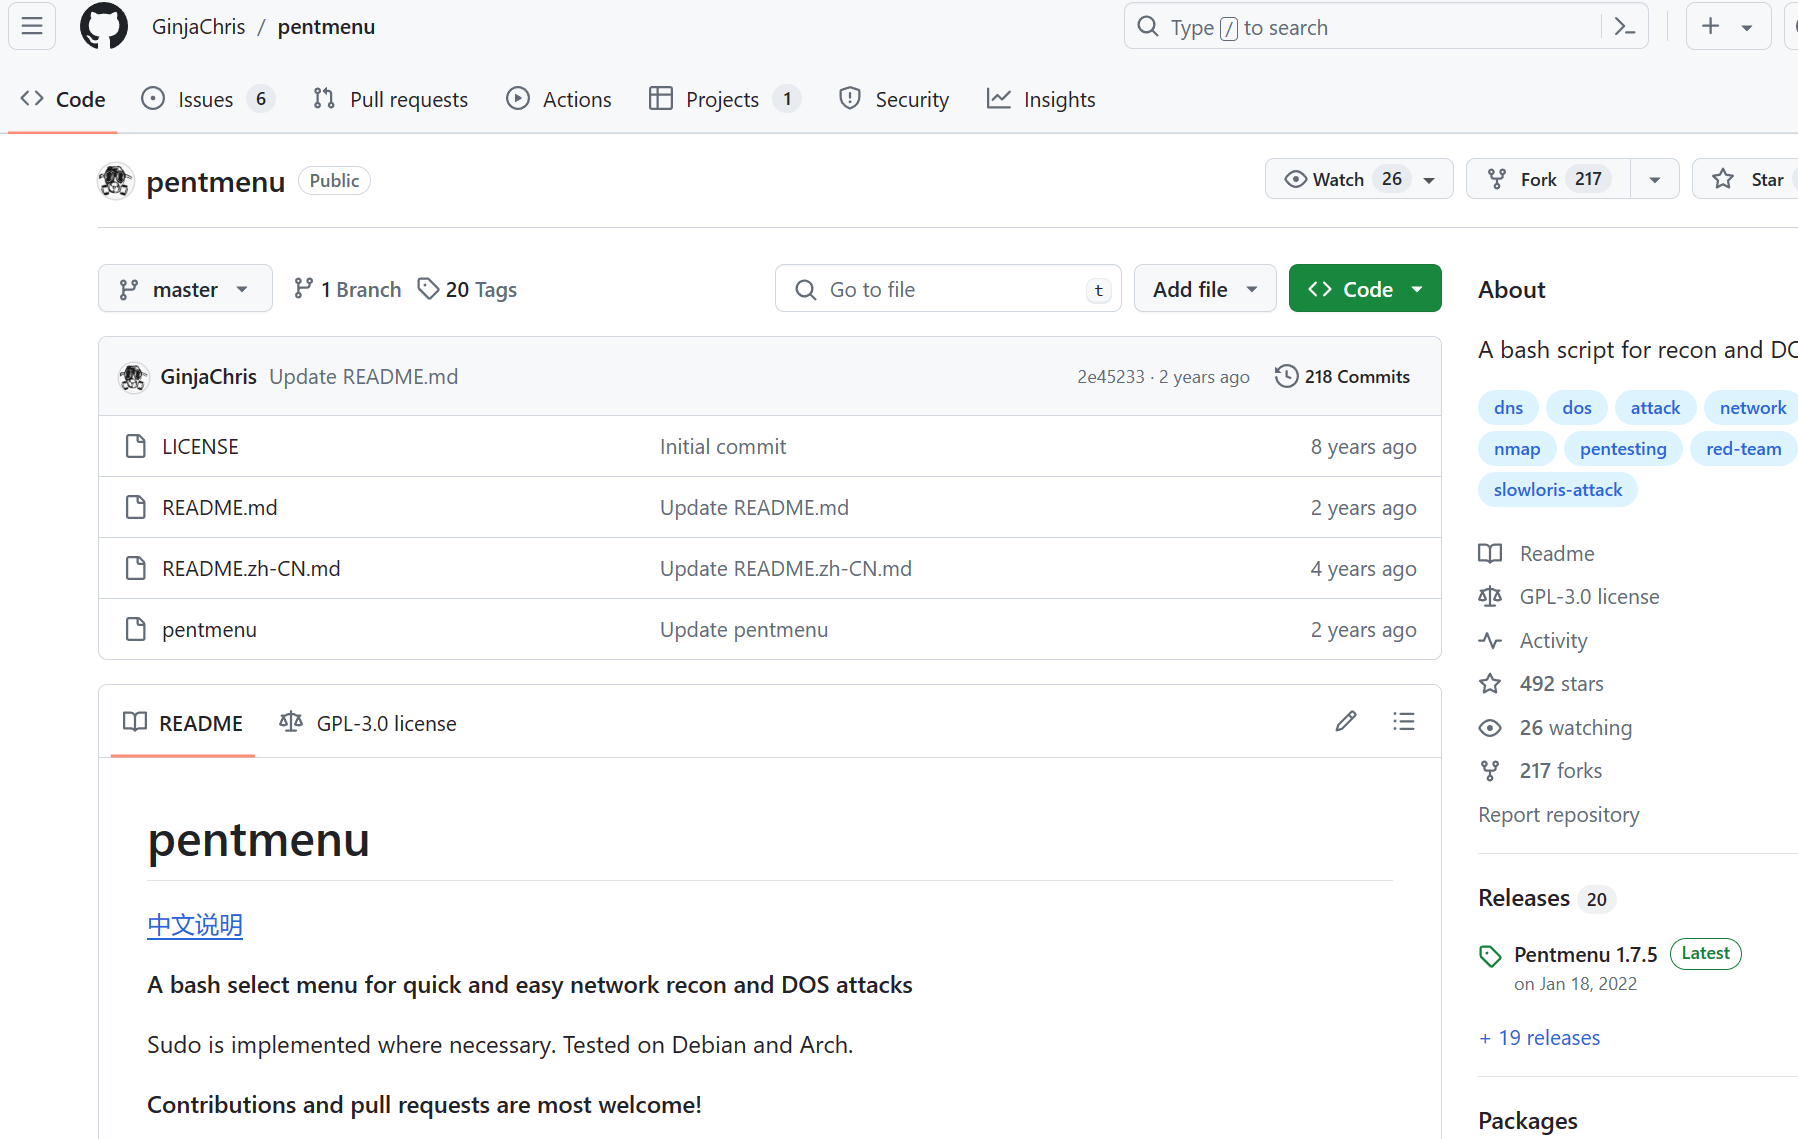The height and width of the screenshot is (1139, 1798).
Task: Open the pentmenu script file
Action: (x=209, y=630)
